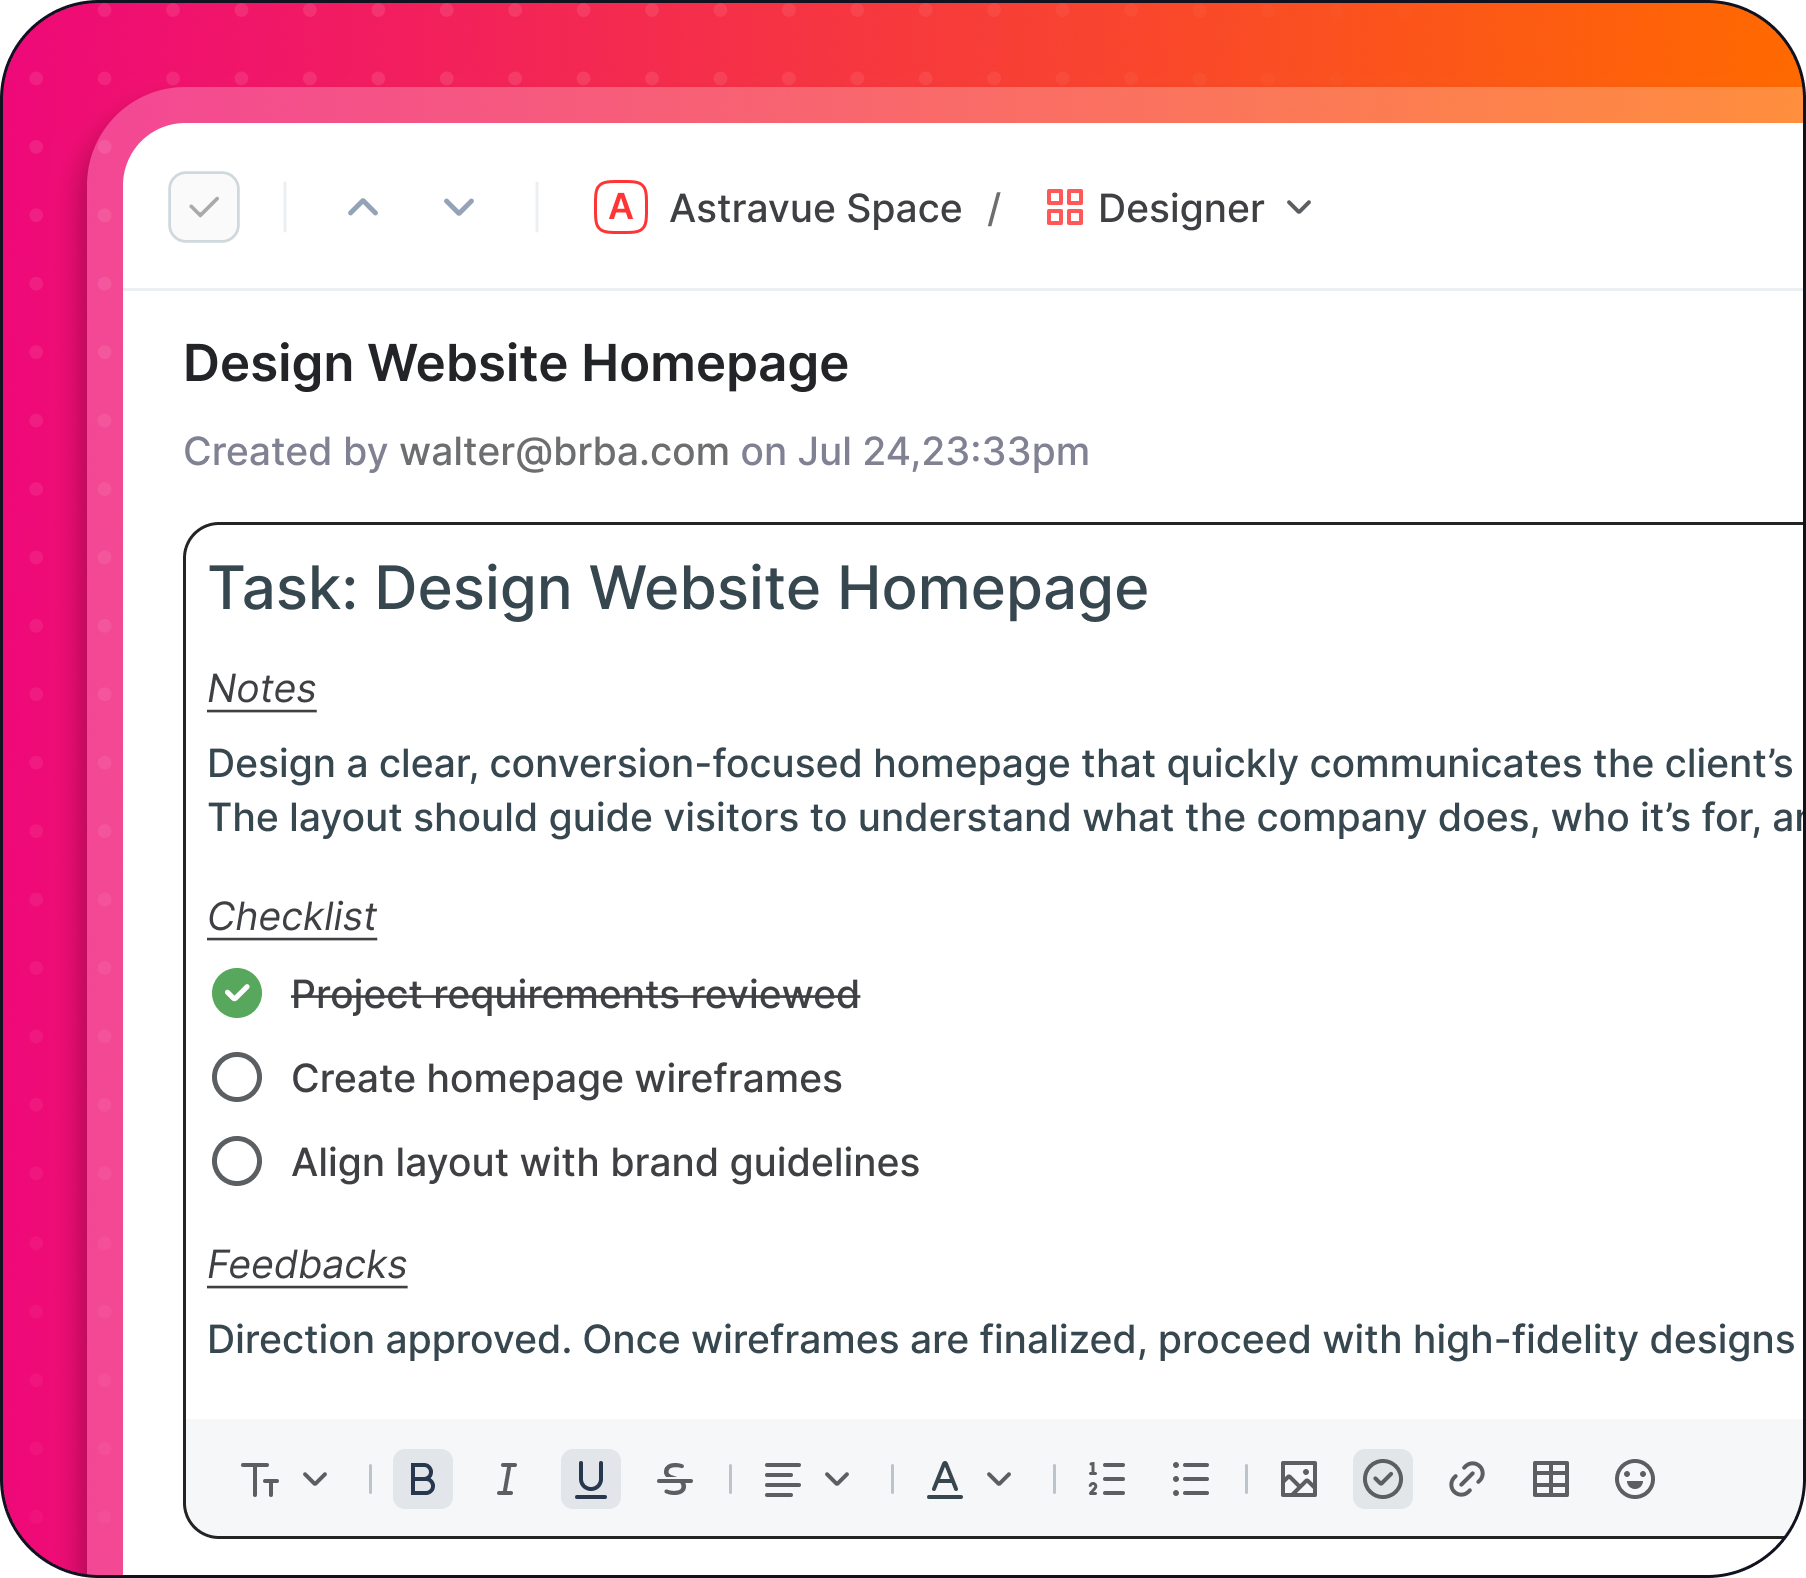Viewport: 1806px width, 1578px height.
Task: Open the text size dropdown
Action: pos(284,1479)
